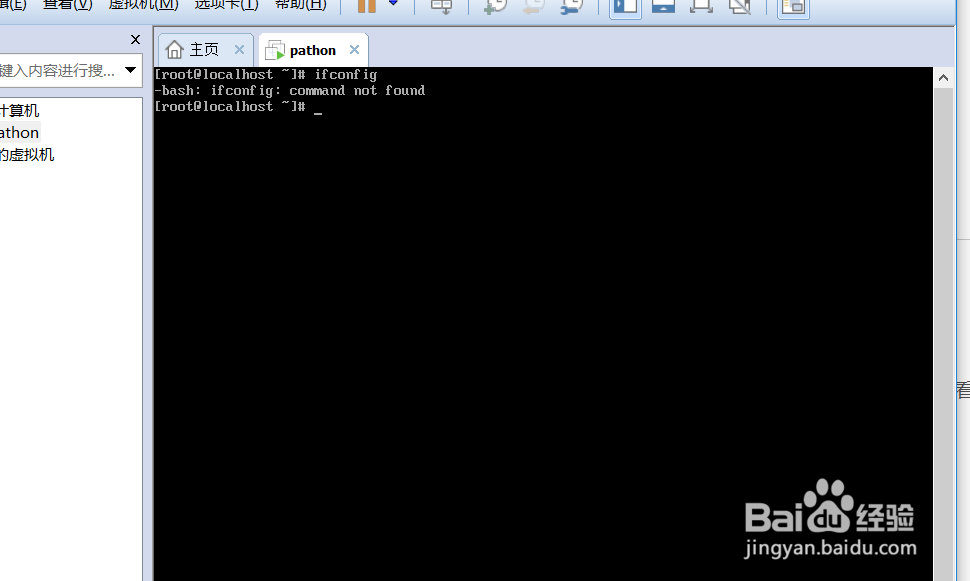Click the scroll up arrow of console scrollbar
Viewport: 970px width, 581px height.
tap(943, 77)
